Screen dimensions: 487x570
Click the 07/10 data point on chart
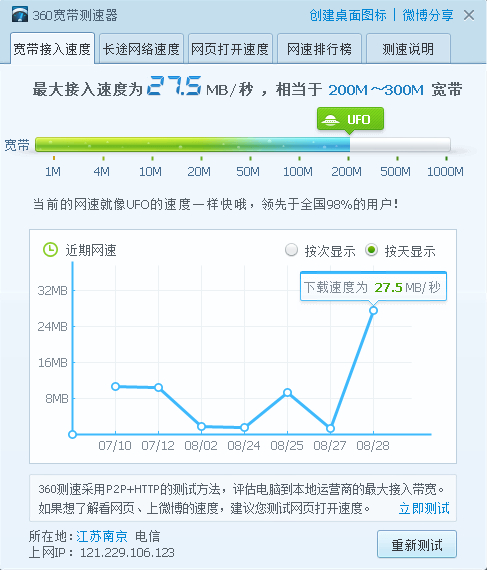point(116,386)
